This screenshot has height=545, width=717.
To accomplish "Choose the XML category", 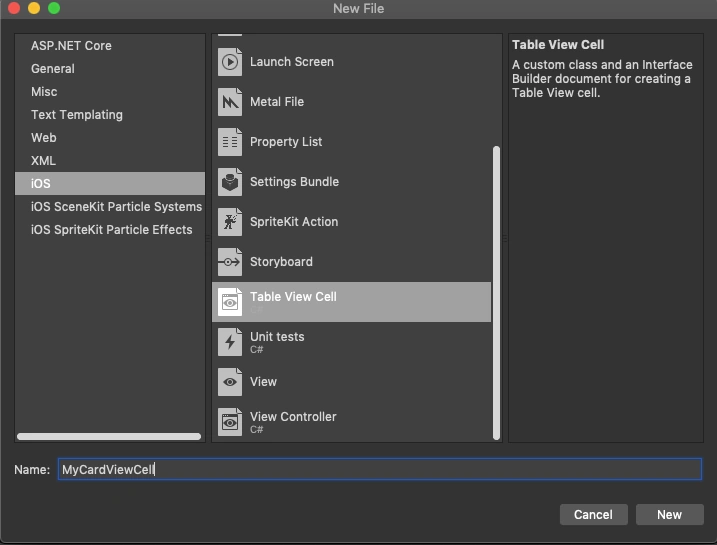I will coord(110,160).
